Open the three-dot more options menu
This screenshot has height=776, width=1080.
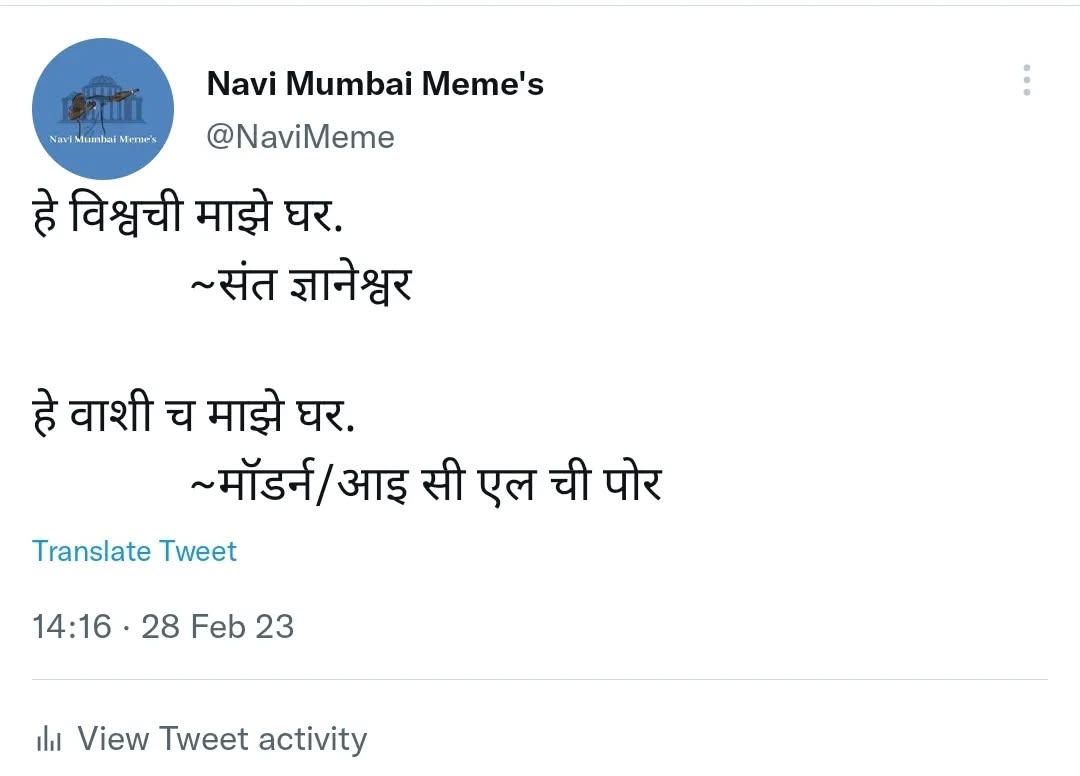1026,80
